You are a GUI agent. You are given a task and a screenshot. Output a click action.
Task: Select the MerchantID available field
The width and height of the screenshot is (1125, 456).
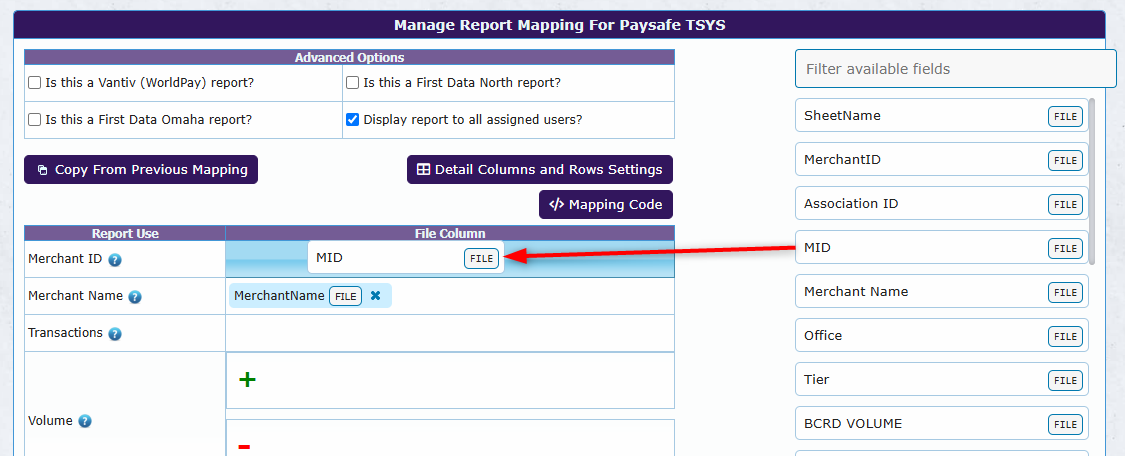coord(942,159)
